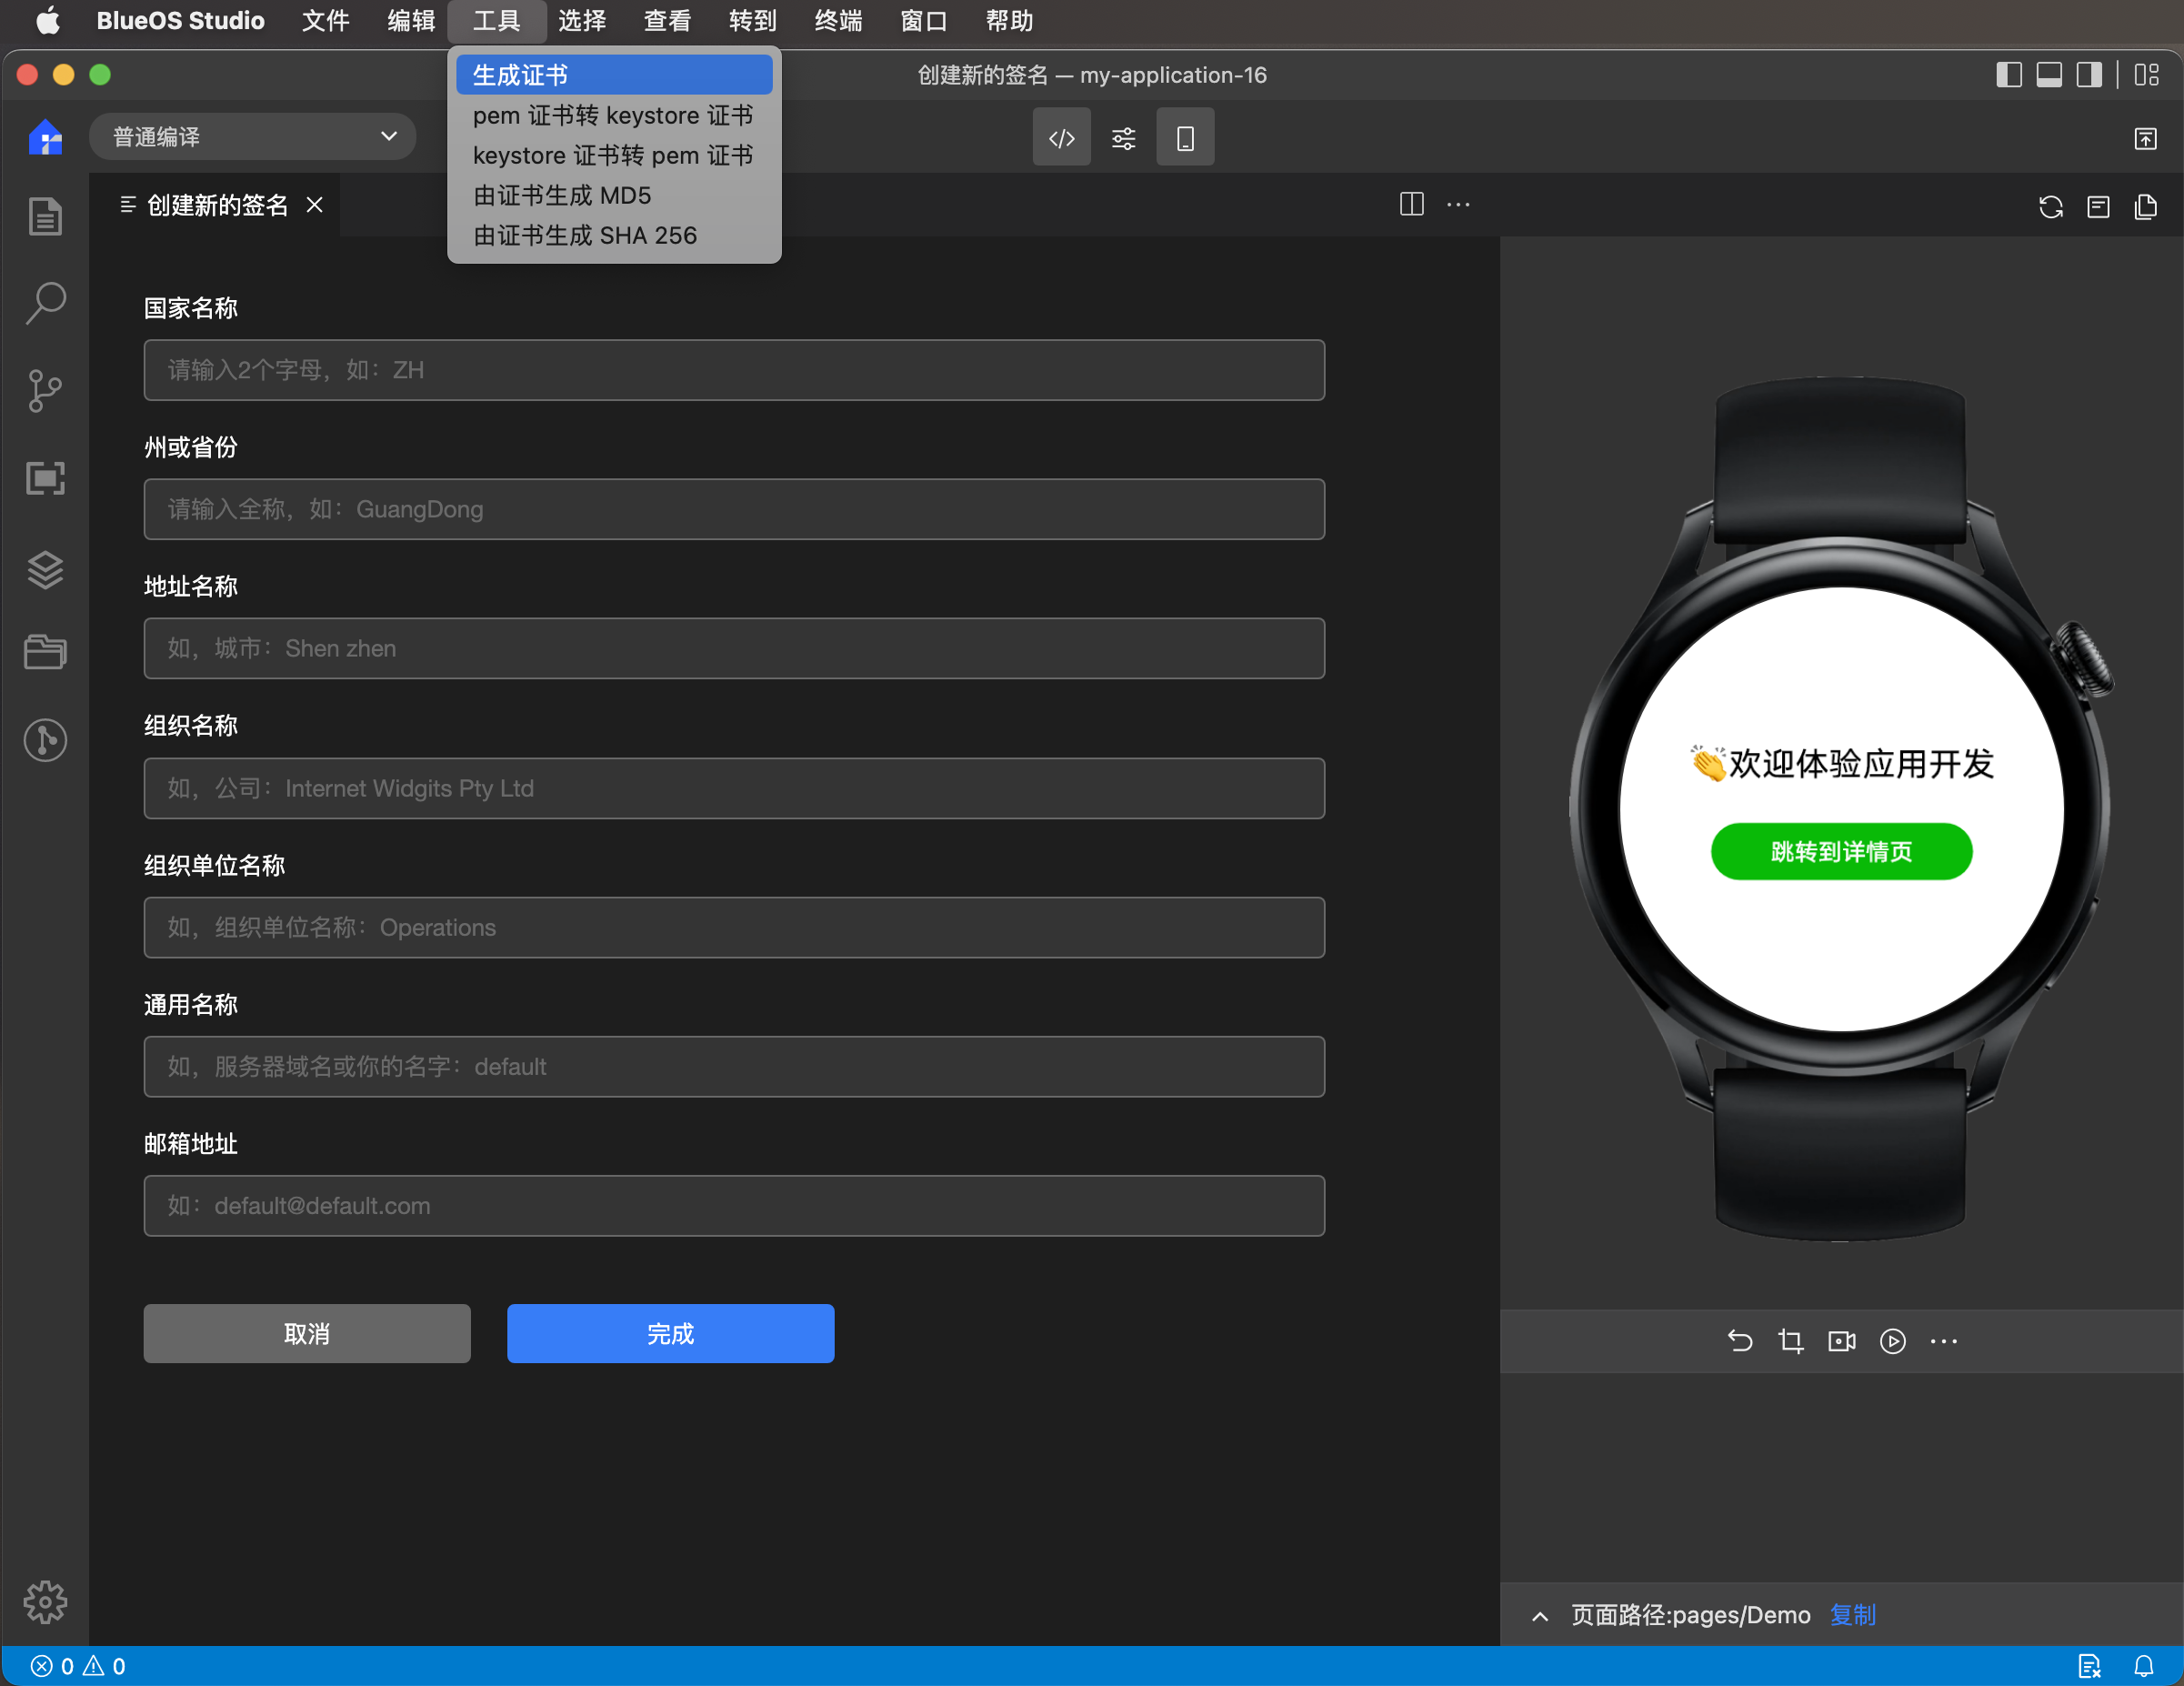2184x1686 pixels.
Task: Select 生成证书 menu entry
Action: coord(614,75)
